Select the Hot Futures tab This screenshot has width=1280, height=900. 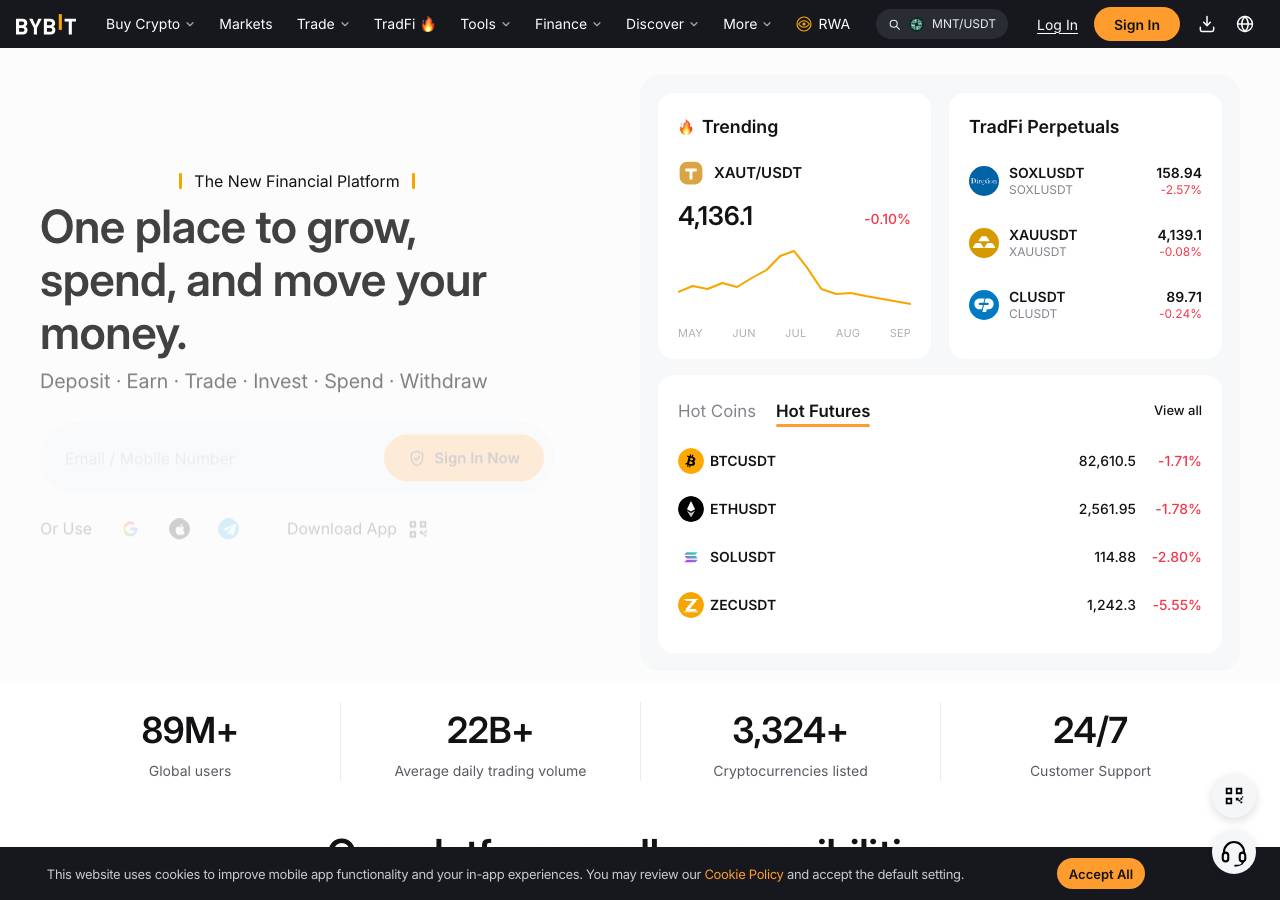(x=823, y=411)
